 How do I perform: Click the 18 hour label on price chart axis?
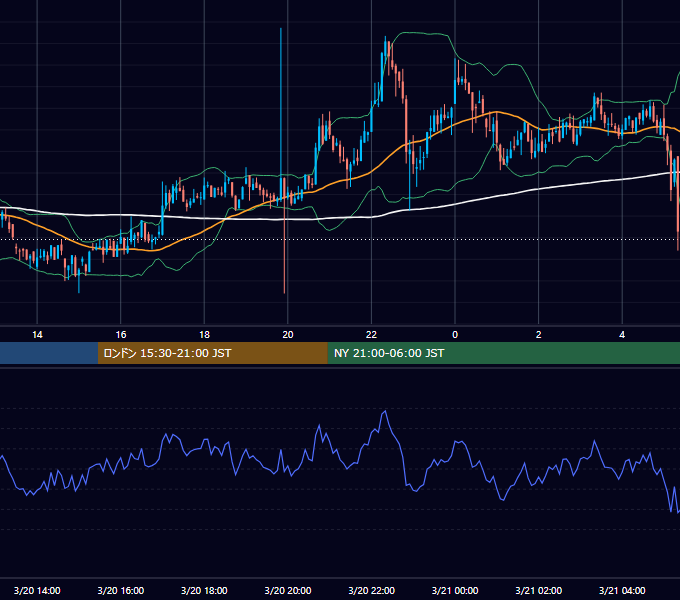(204, 335)
